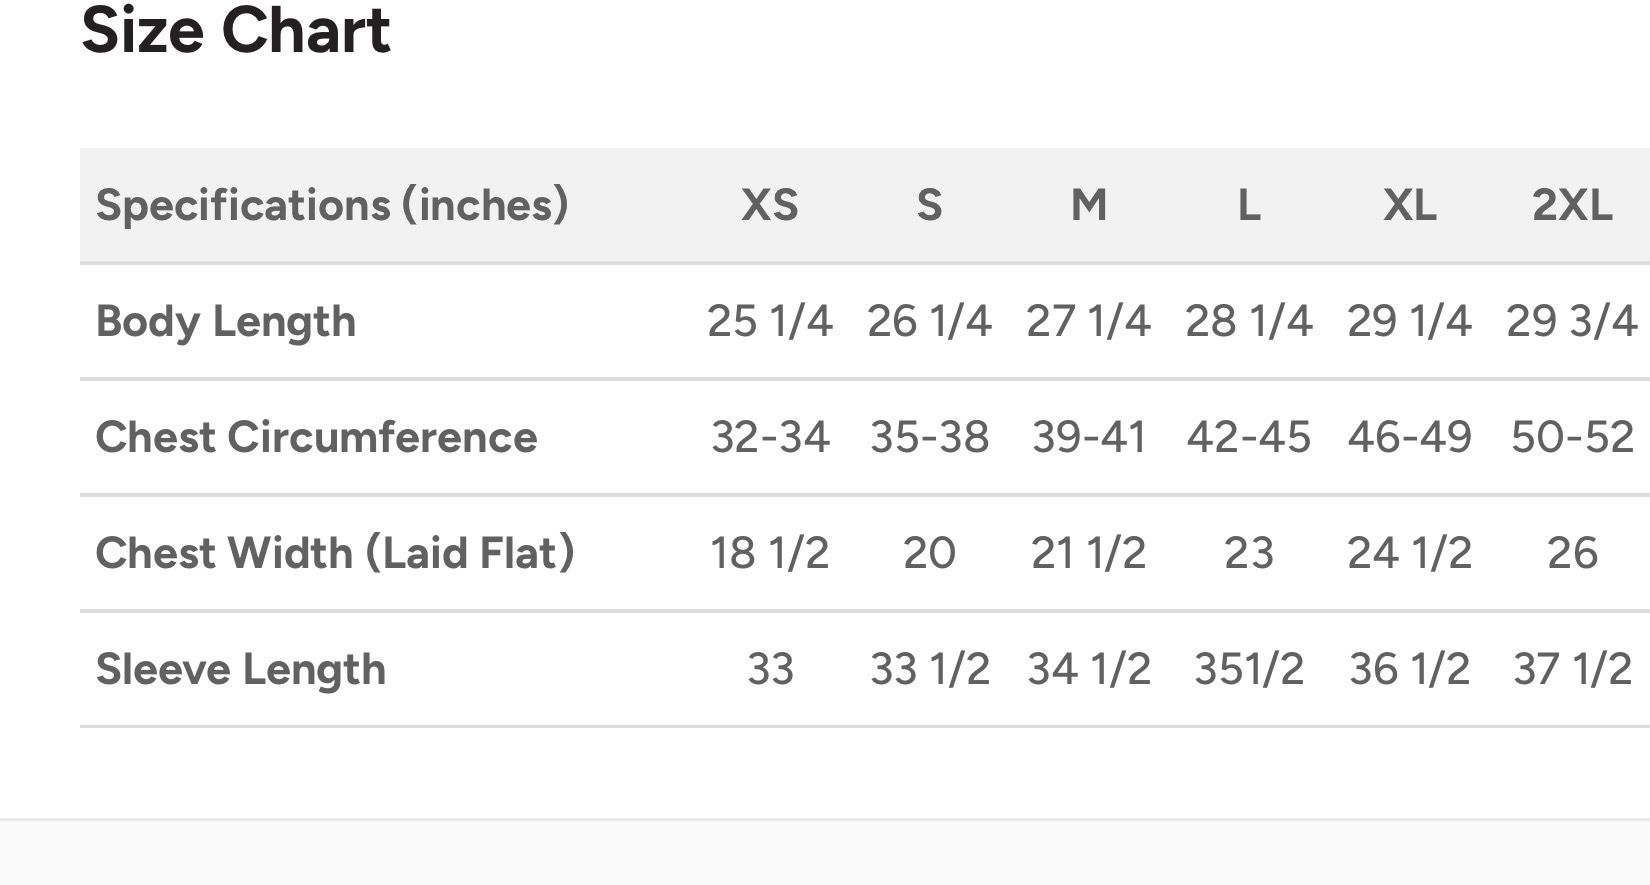Click the 46-49 chest circumference value
This screenshot has height=885, width=1650.
click(1410, 437)
